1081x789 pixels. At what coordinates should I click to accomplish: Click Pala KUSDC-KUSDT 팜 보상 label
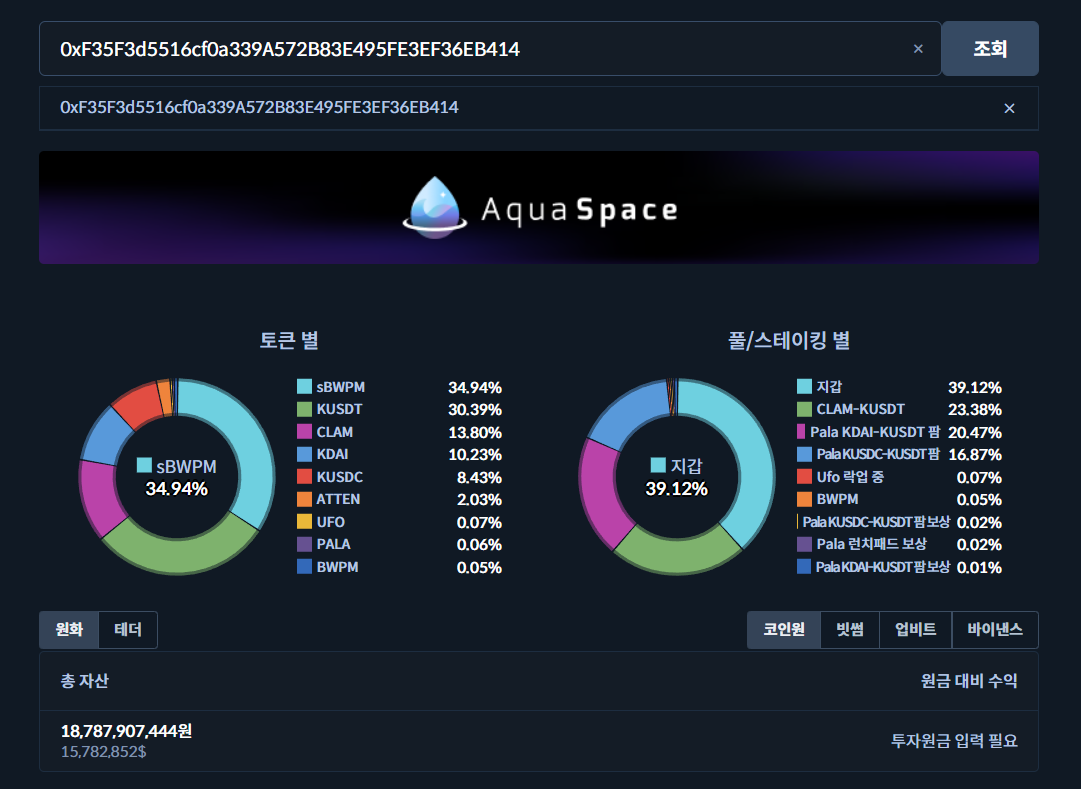click(x=876, y=521)
